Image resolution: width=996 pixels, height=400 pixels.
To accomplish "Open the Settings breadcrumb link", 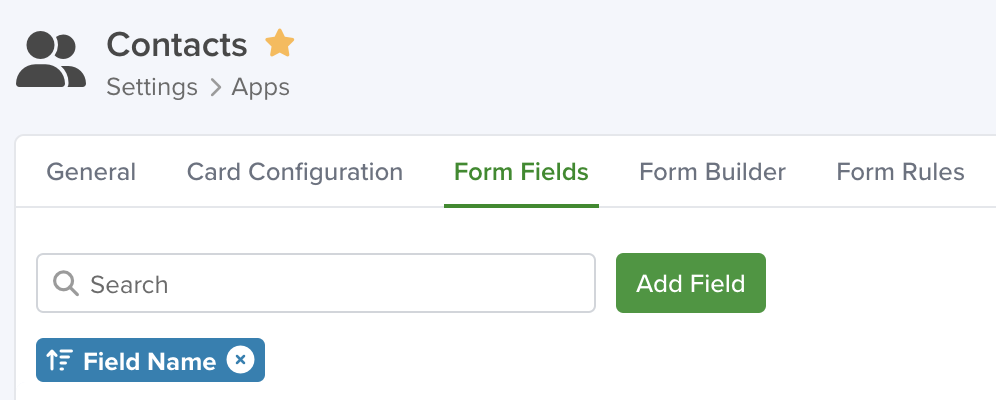I will [x=152, y=87].
